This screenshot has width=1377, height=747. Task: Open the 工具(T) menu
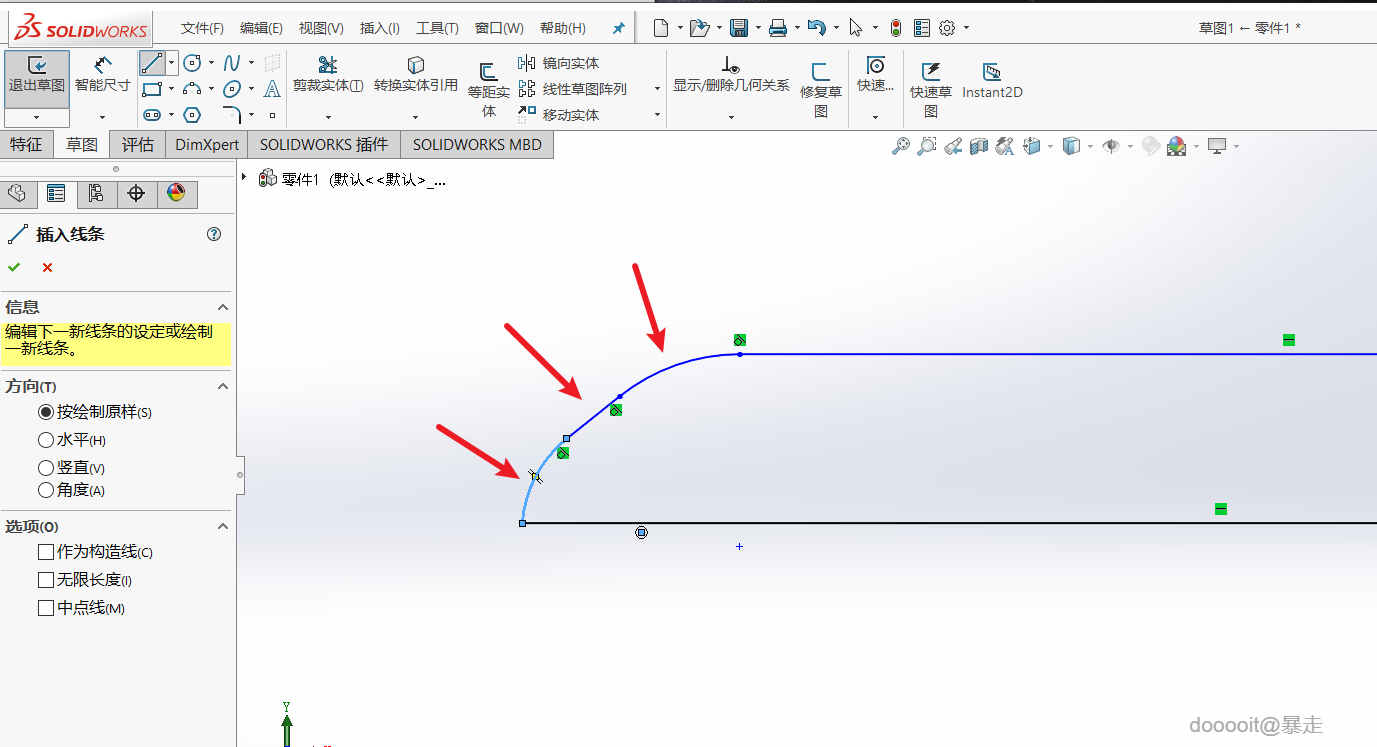tap(437, 28)
